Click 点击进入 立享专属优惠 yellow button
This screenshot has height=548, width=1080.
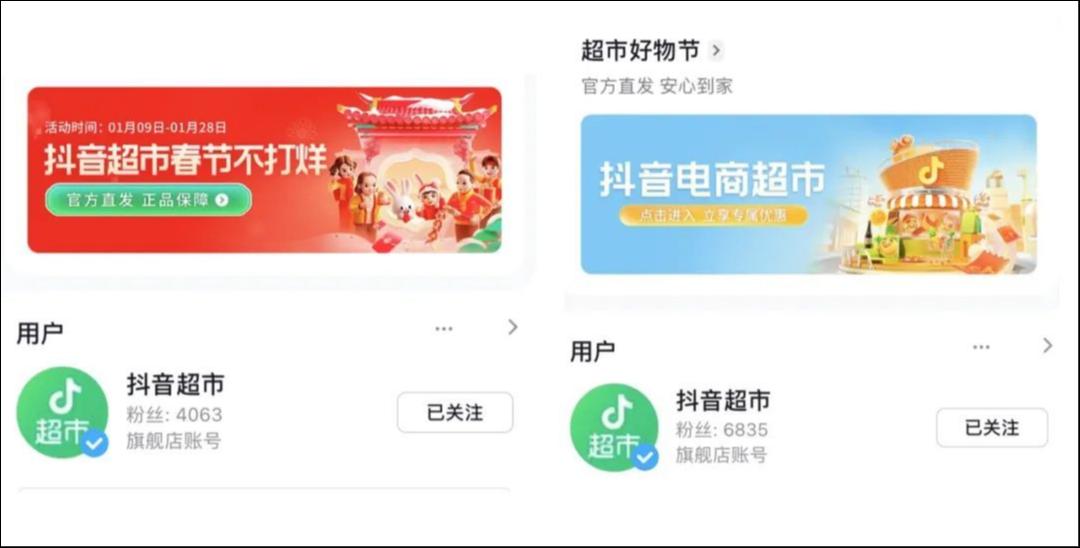tap(713, 215)
